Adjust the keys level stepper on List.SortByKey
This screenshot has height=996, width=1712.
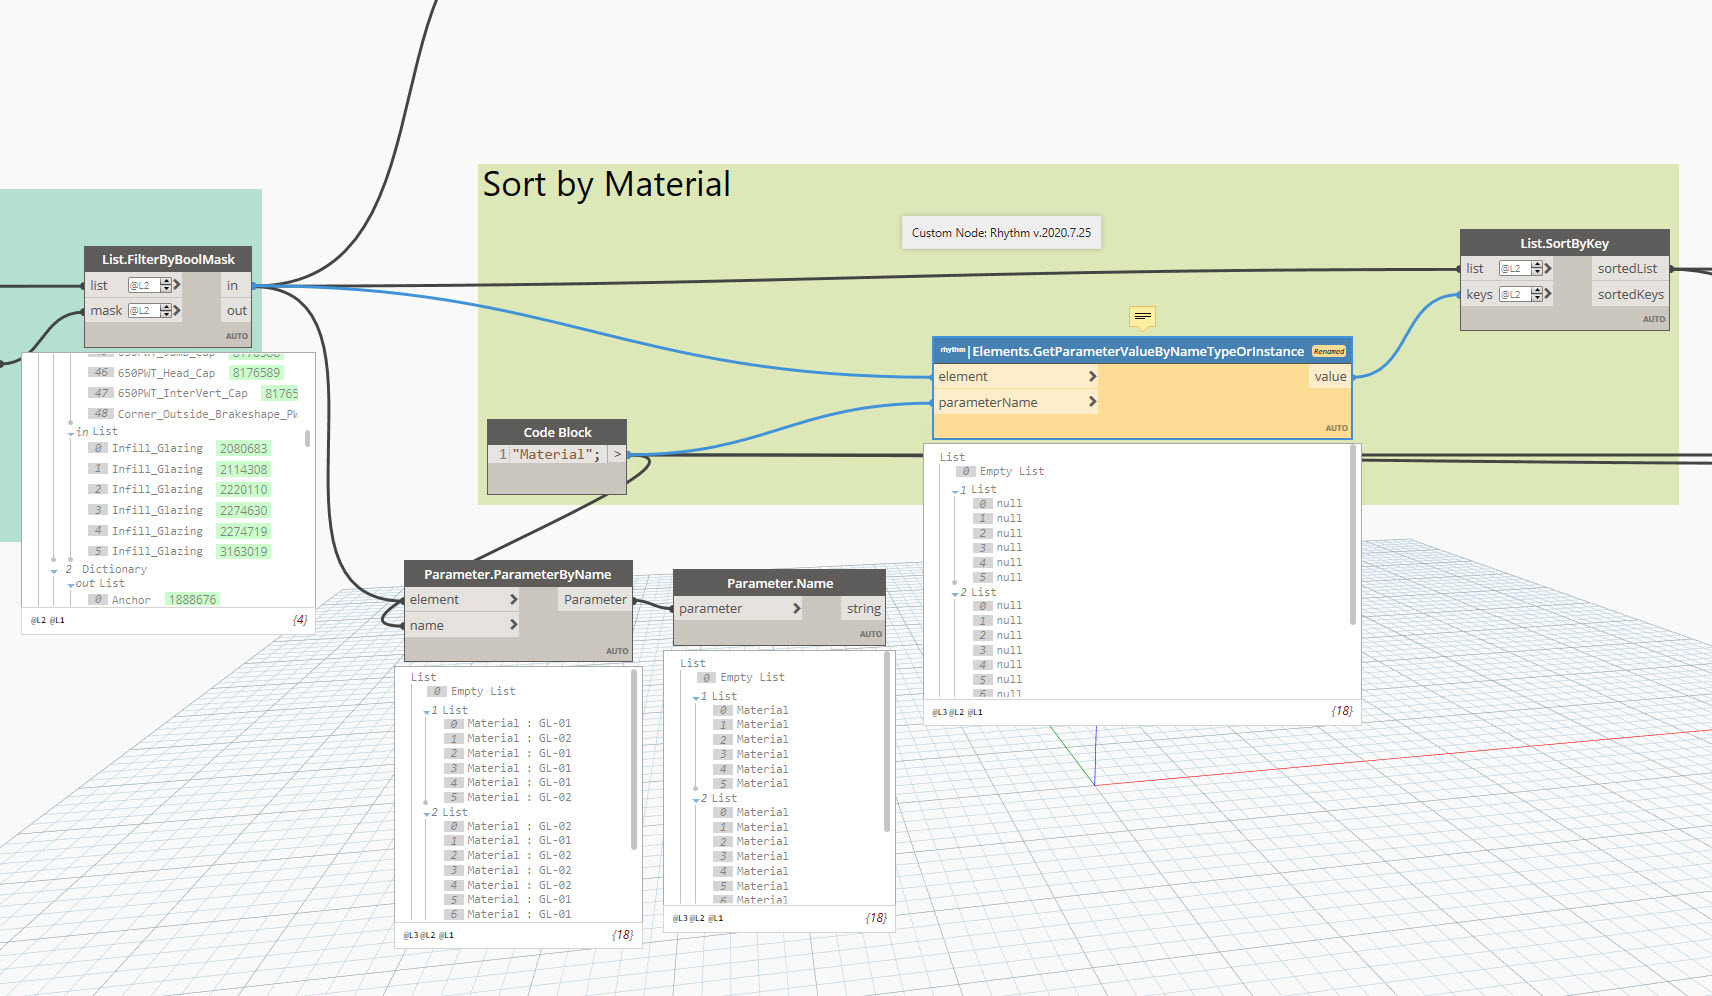(x=1537, y=294)
